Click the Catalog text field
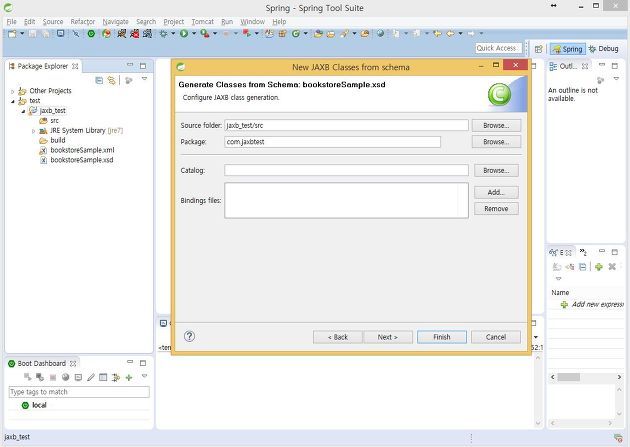This screenshot has height=447, width=630. 346,170
